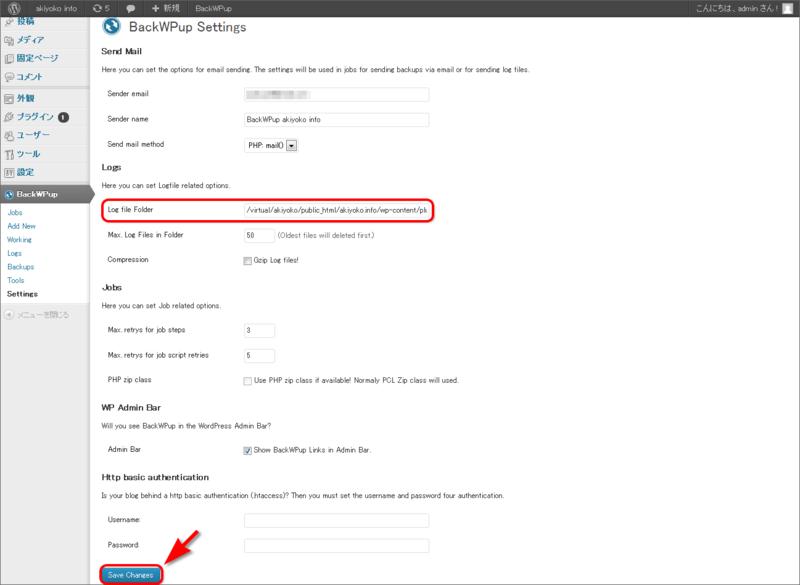
Task: Open the Working submenu link
Action: tap(19, 240)
